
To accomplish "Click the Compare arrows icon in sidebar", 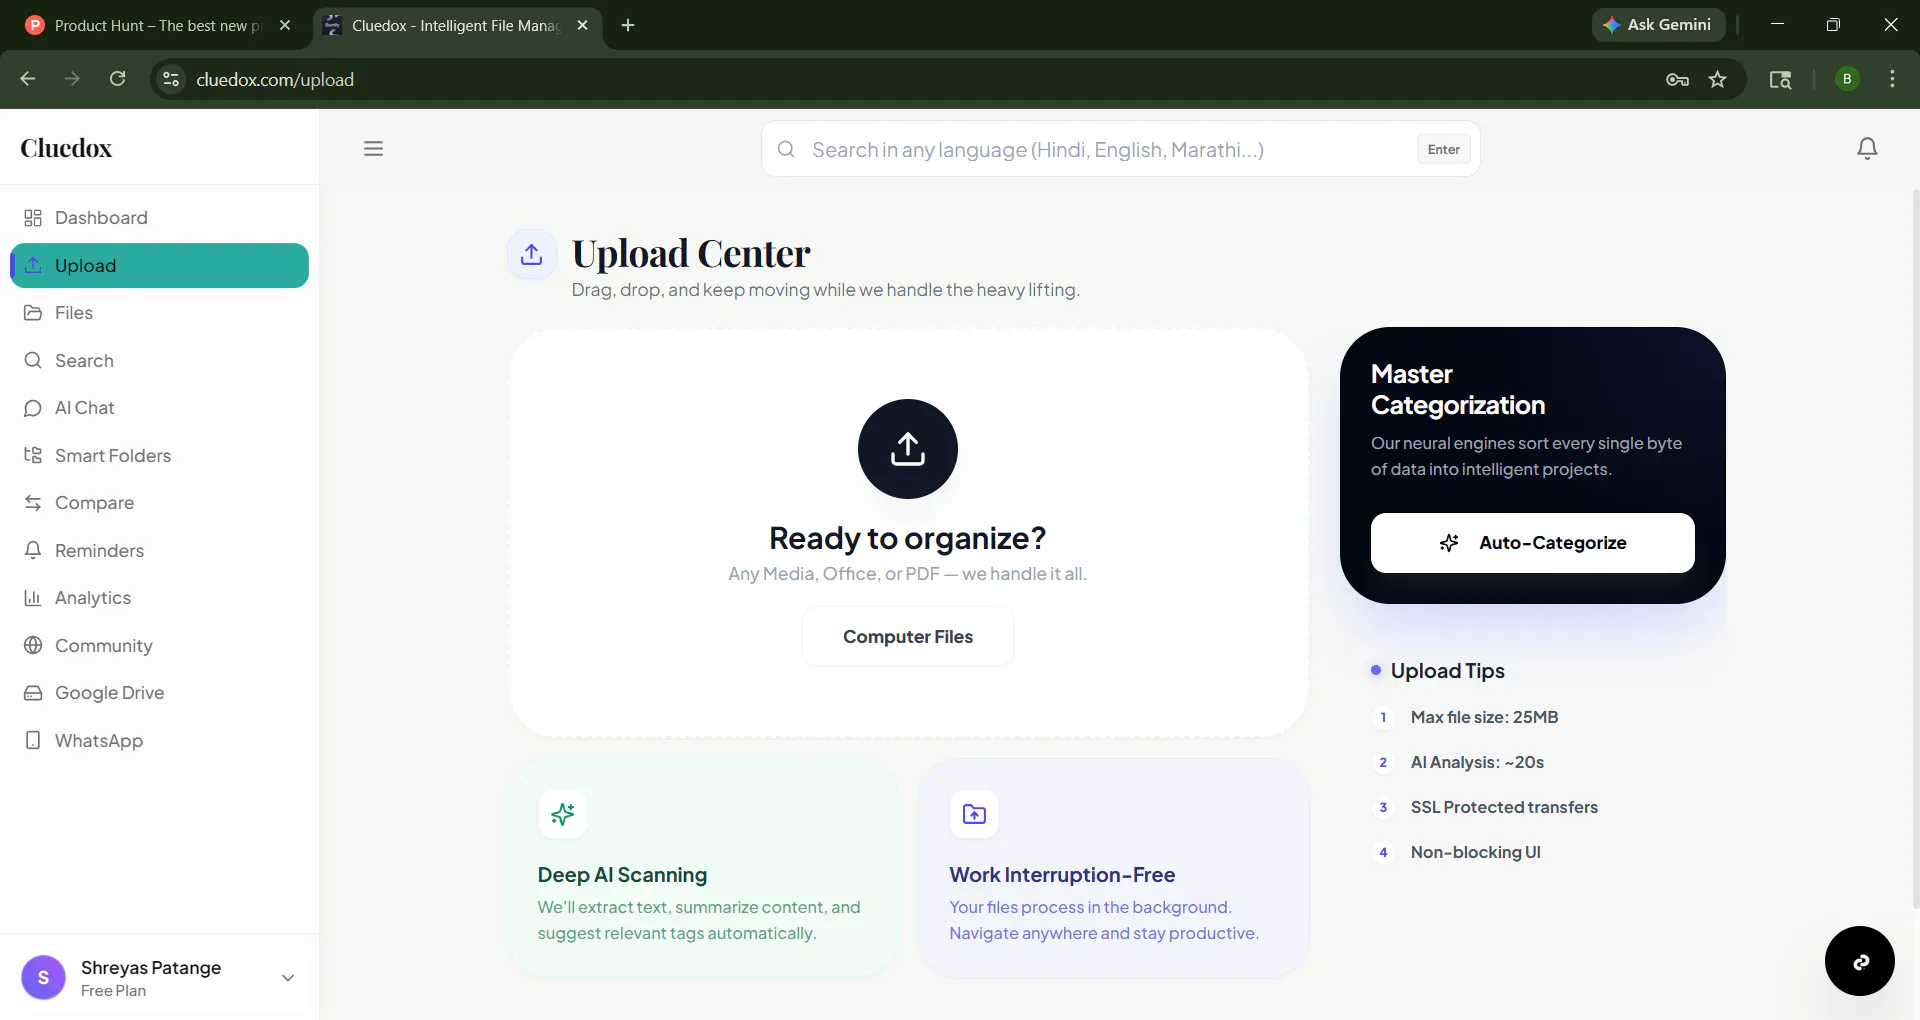I will click(x=33, y=503).
